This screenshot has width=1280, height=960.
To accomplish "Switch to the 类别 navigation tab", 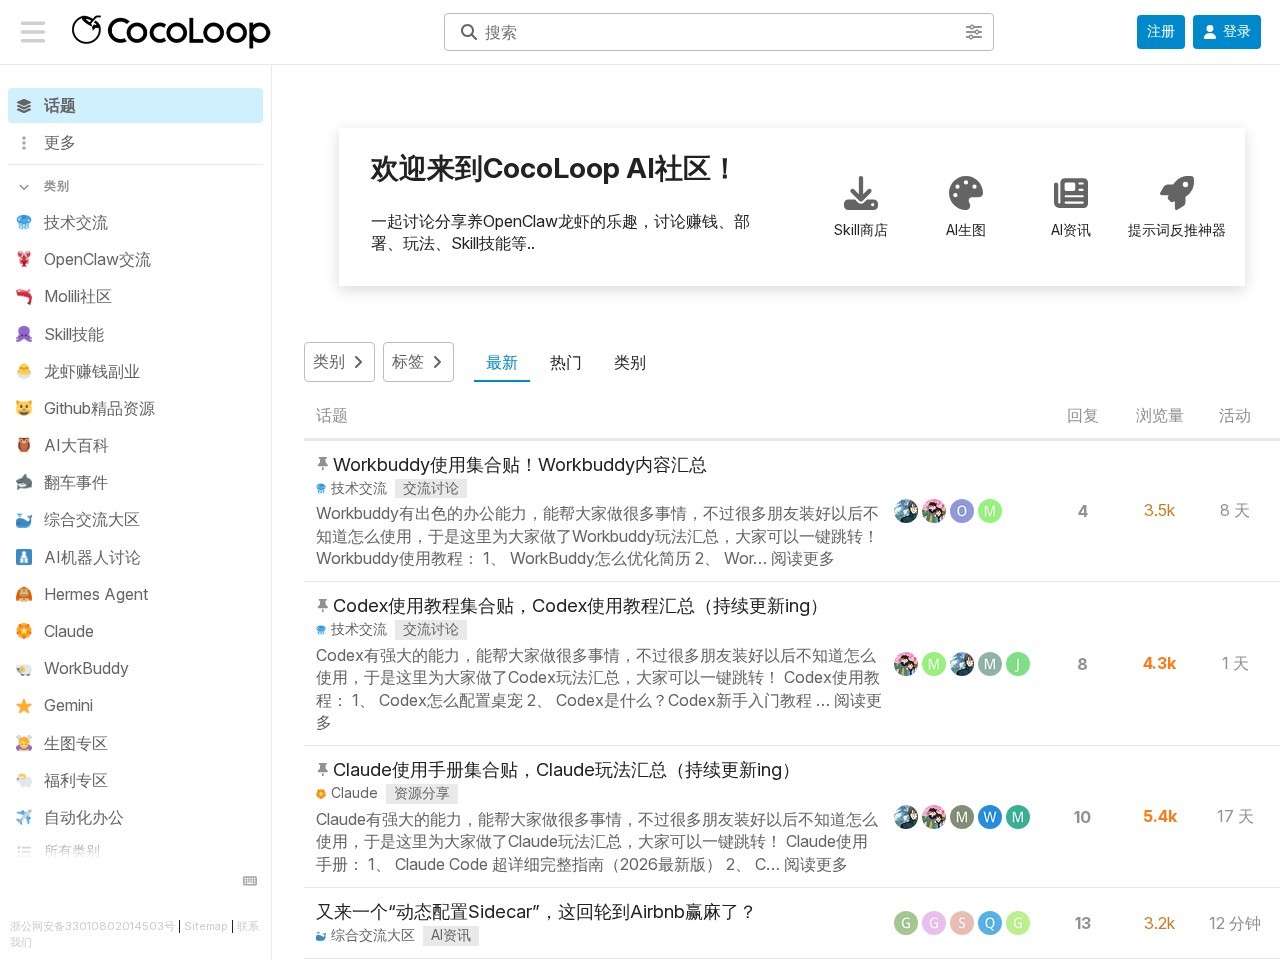I will click(630, 363).
